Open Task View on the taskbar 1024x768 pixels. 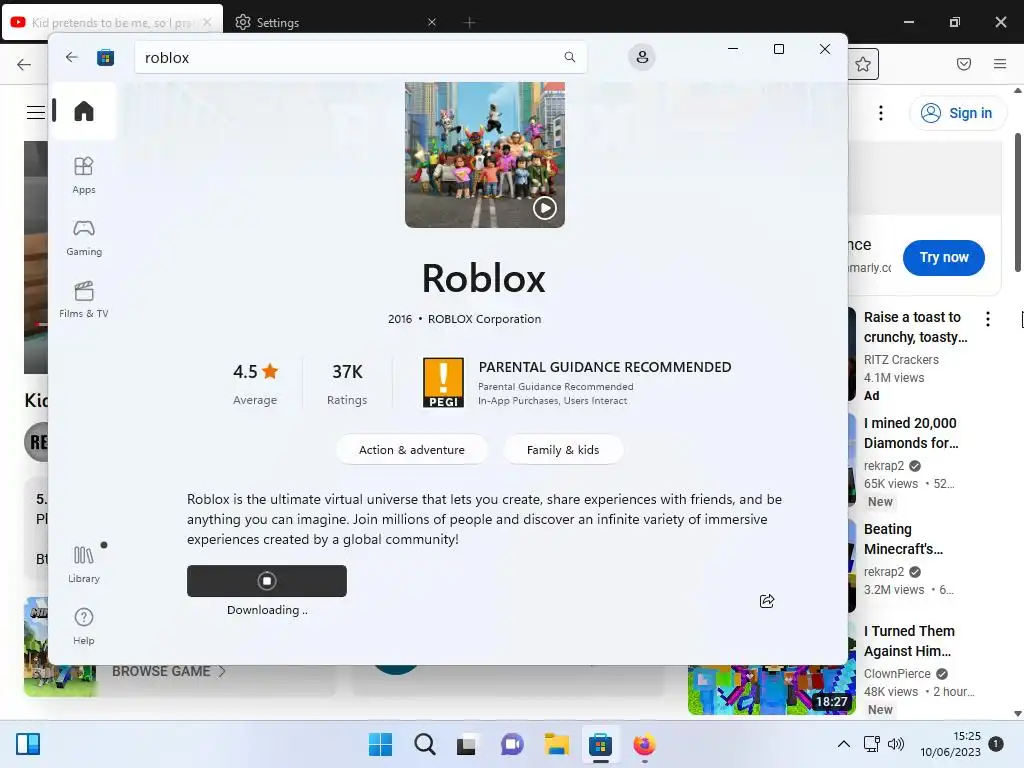(x=466, y=744)
